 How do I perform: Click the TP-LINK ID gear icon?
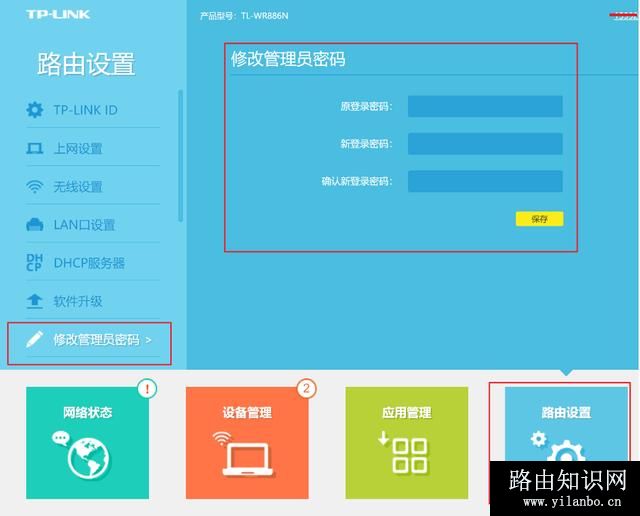pos(35,110)
